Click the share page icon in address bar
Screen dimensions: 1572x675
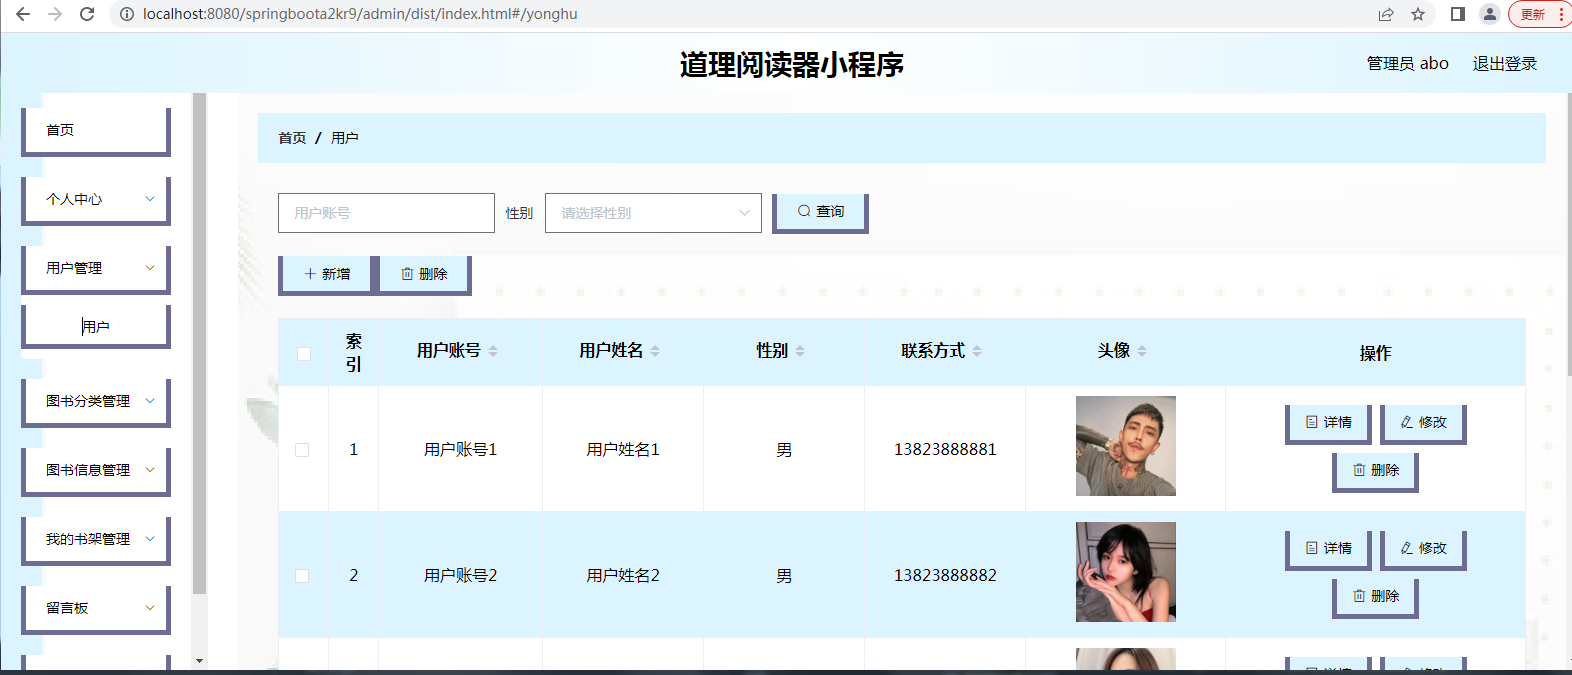[x=1386, y=14]
